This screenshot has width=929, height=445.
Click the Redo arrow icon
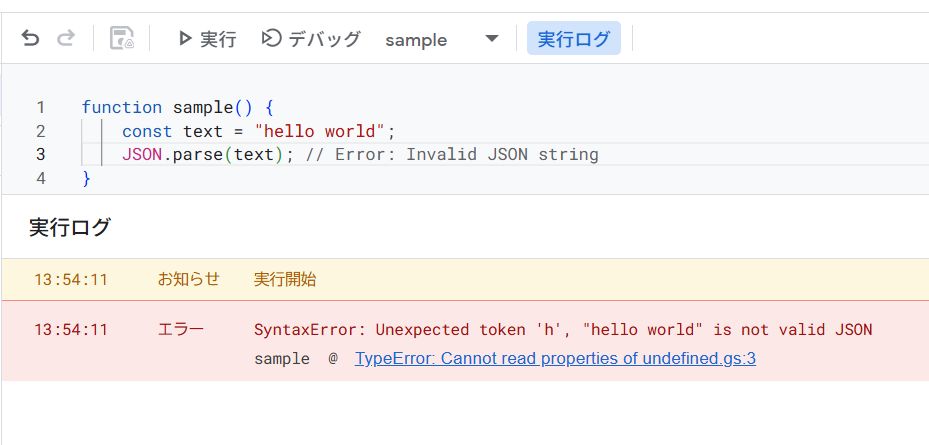66,39
